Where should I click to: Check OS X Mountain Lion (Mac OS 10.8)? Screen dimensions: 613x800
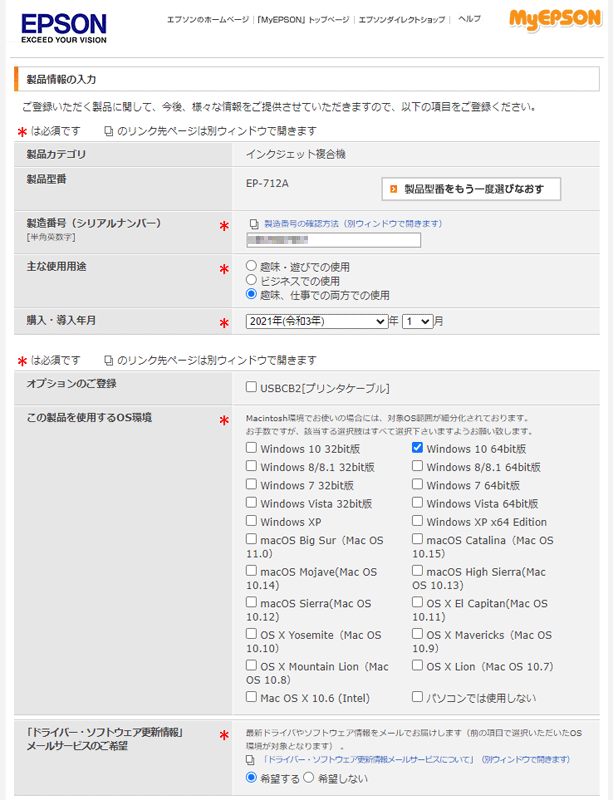(251, 666)
